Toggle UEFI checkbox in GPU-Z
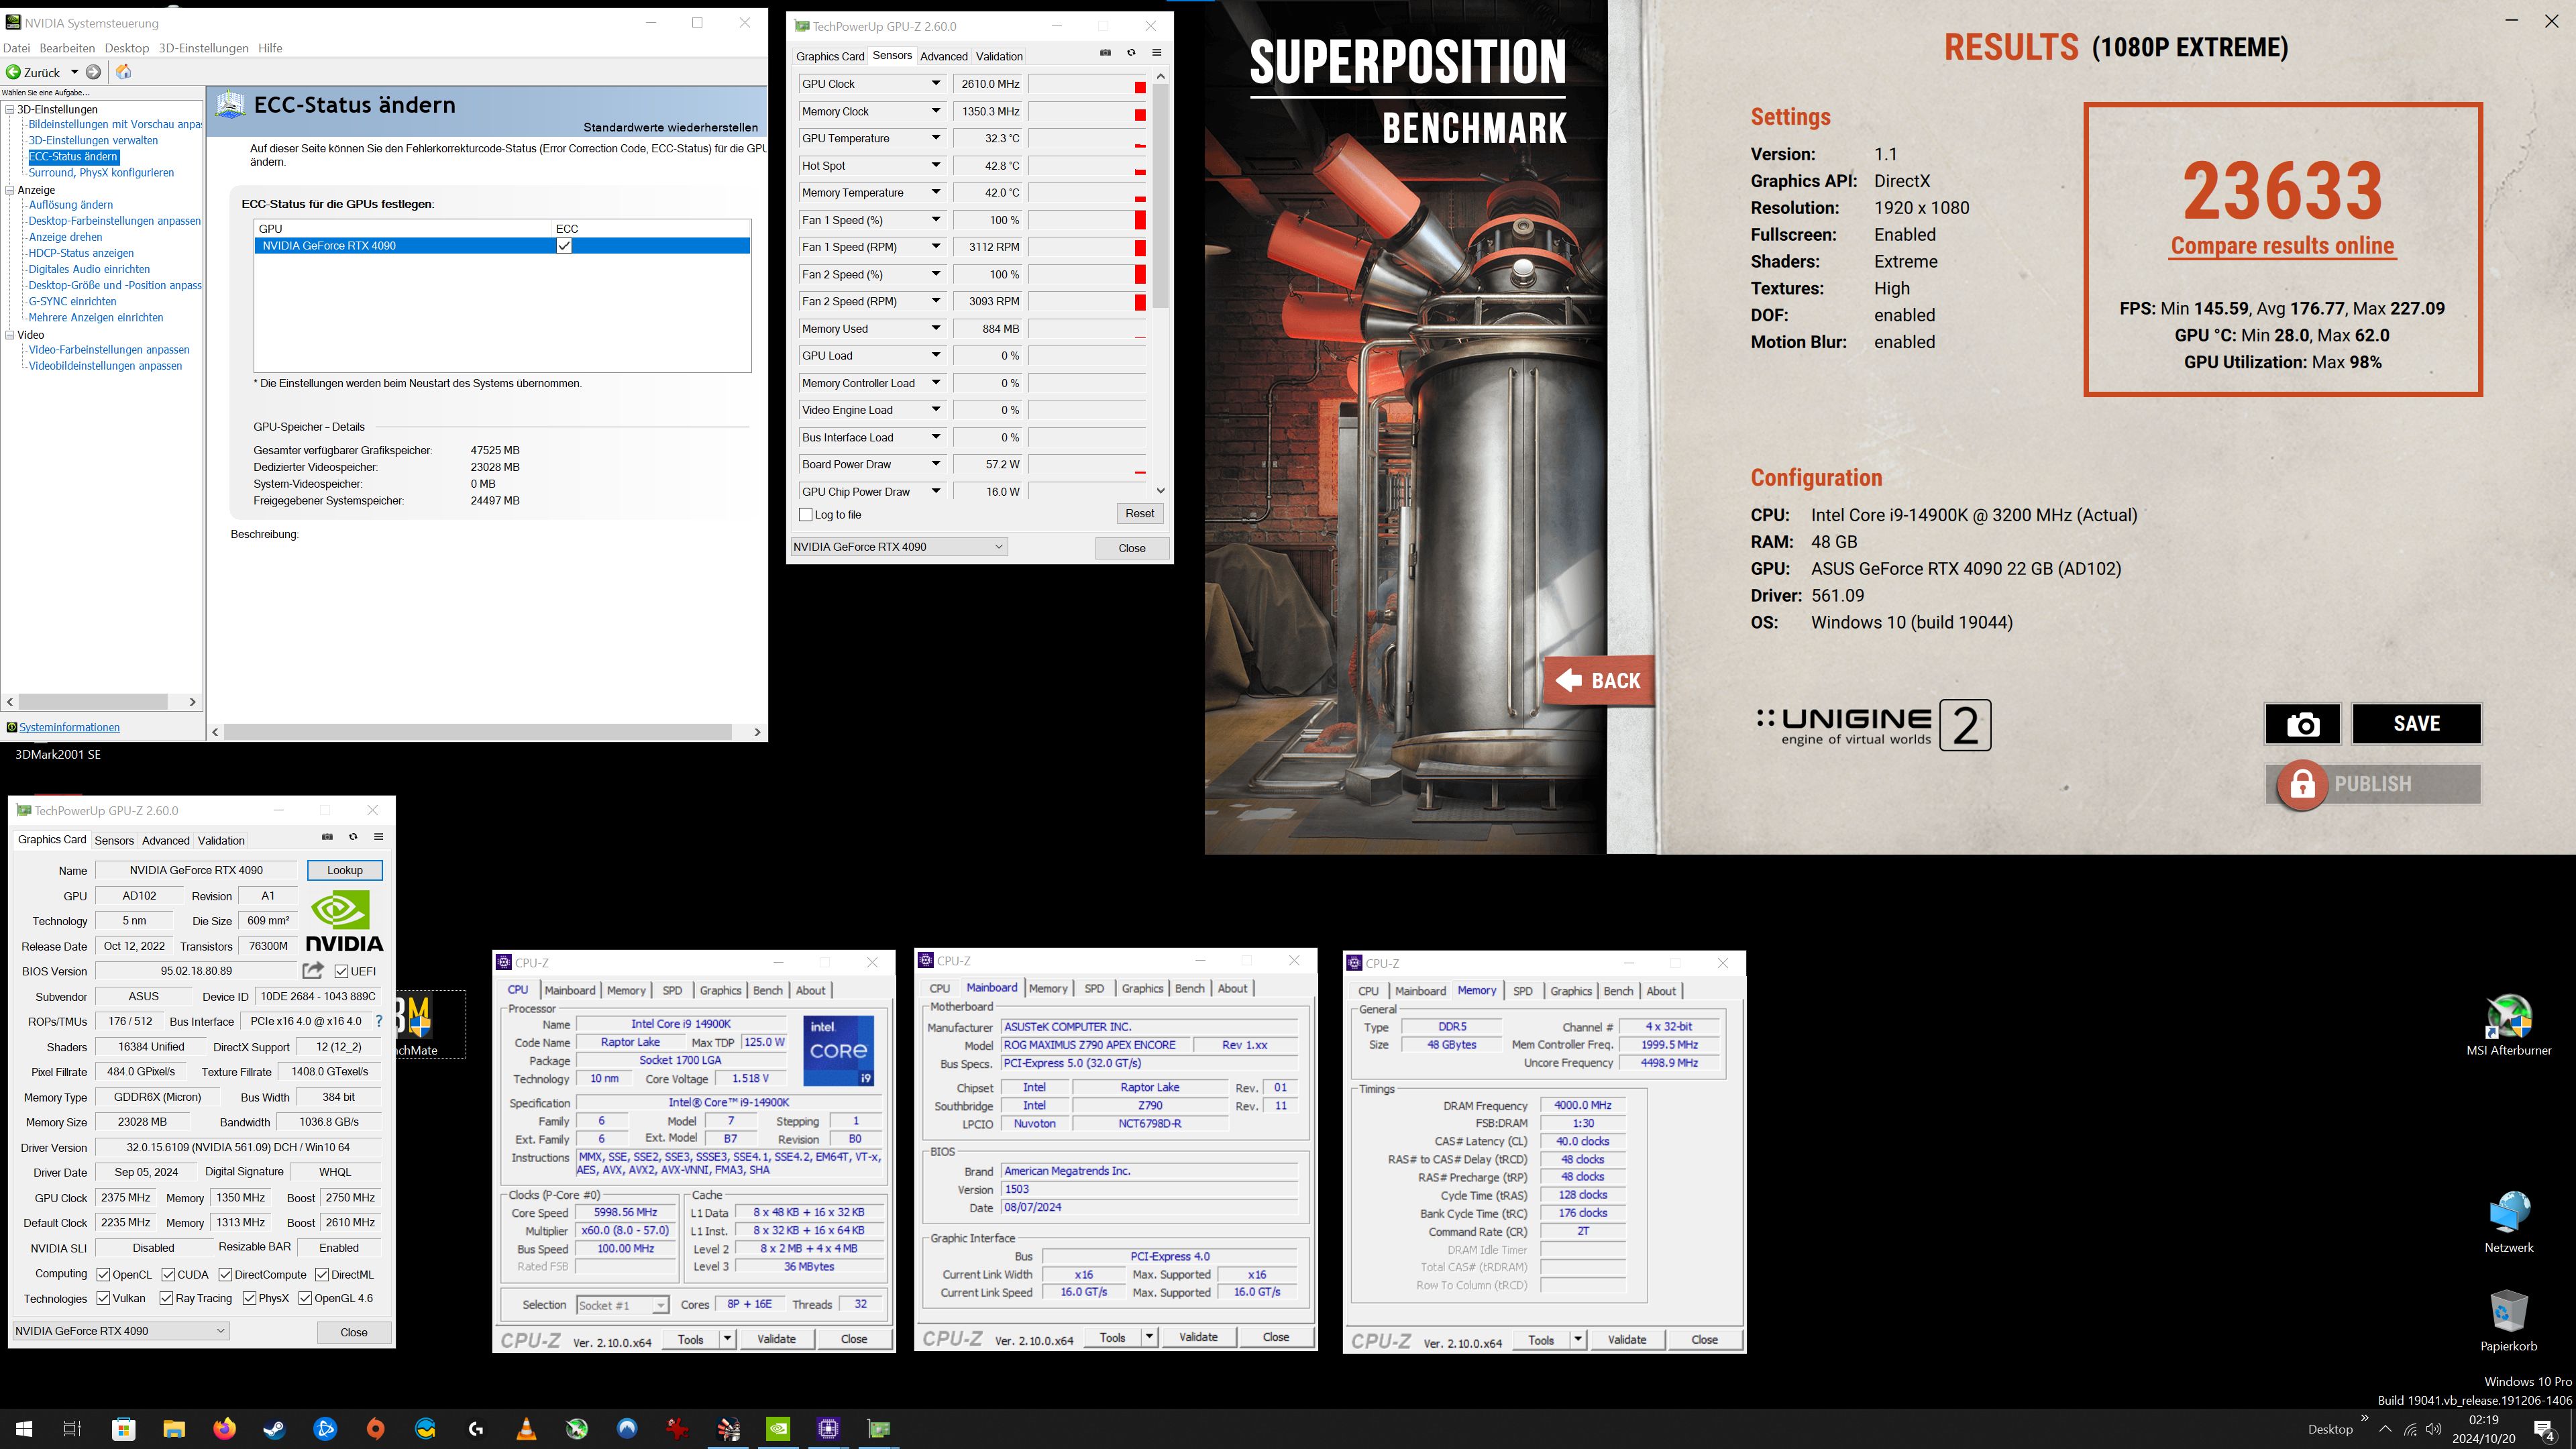Image resolution: width=2576 pixels, height=1449 pixels. coord(341,971)
